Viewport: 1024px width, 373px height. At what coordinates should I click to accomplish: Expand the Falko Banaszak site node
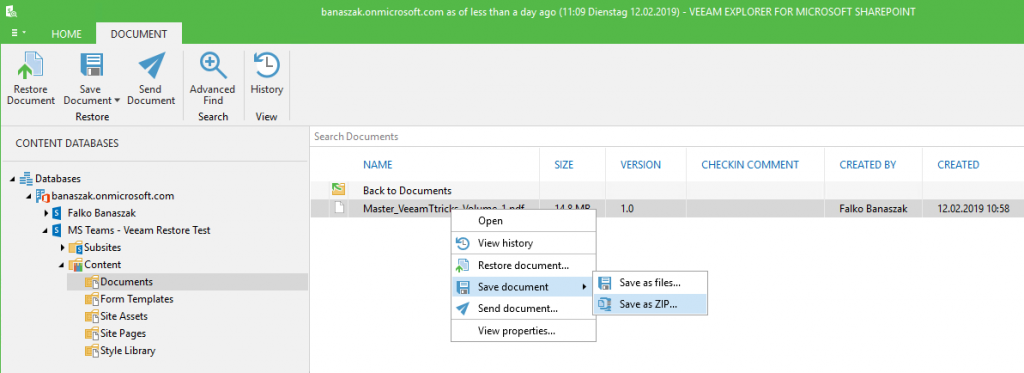point(46,213)
